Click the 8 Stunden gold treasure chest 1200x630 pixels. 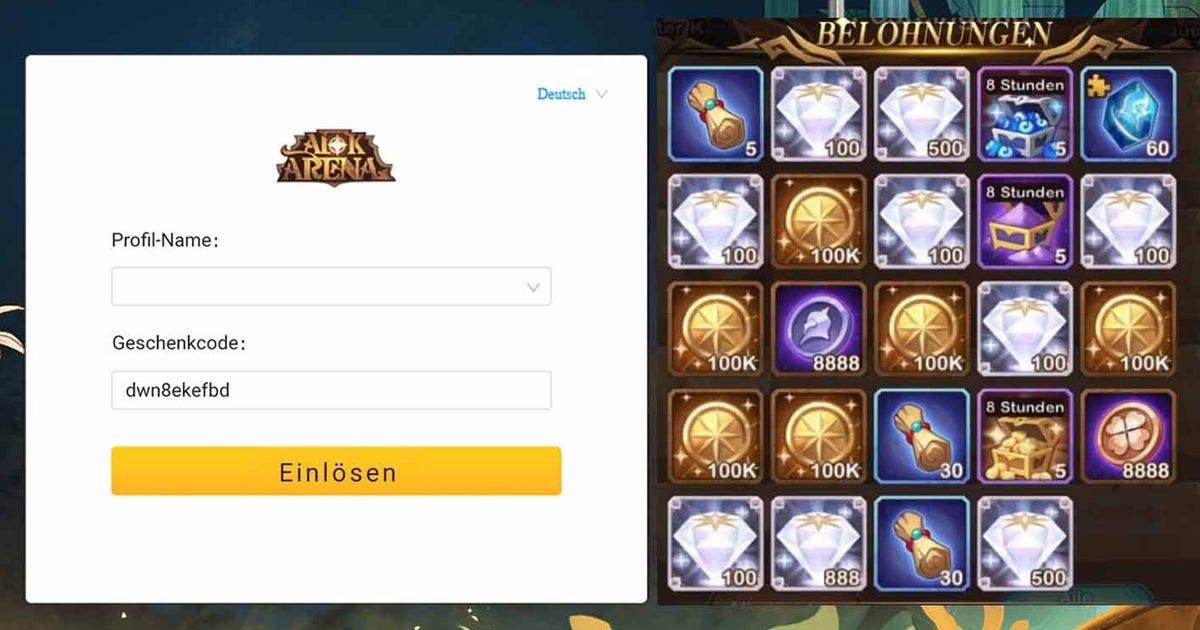click(1025, 437)
